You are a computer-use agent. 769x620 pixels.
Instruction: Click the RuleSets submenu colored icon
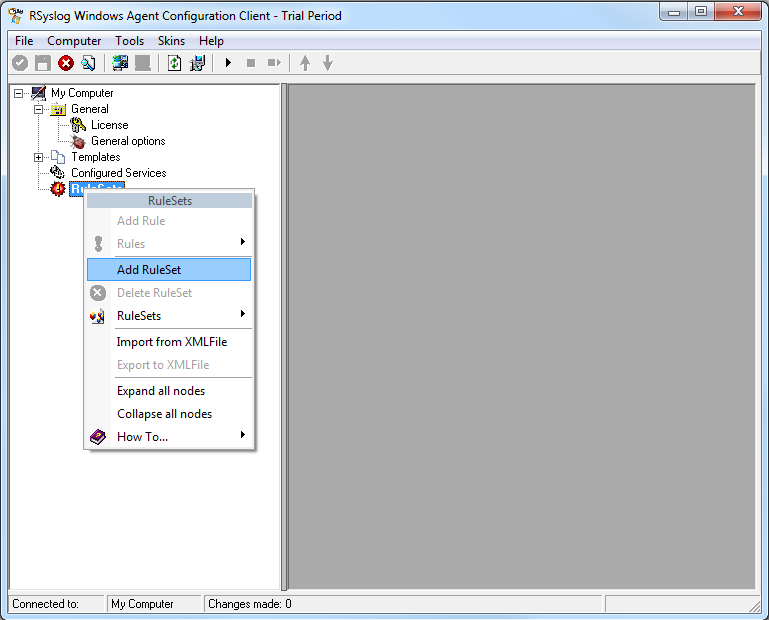(98, 316)
